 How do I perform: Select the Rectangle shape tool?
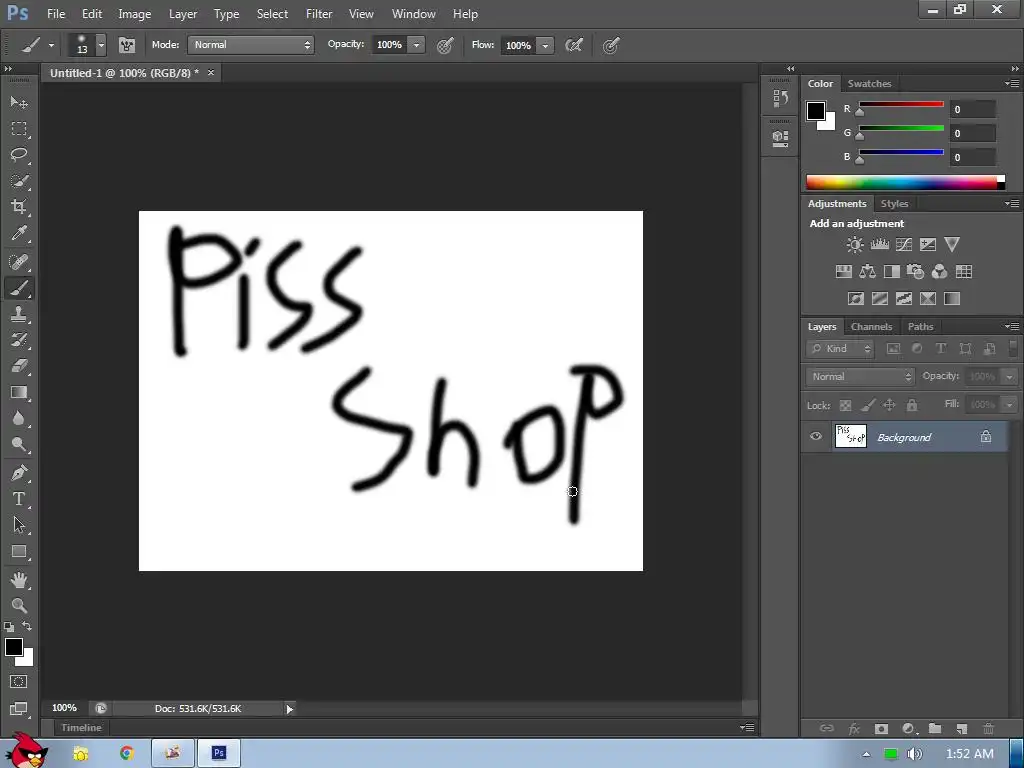coord(19,552)
